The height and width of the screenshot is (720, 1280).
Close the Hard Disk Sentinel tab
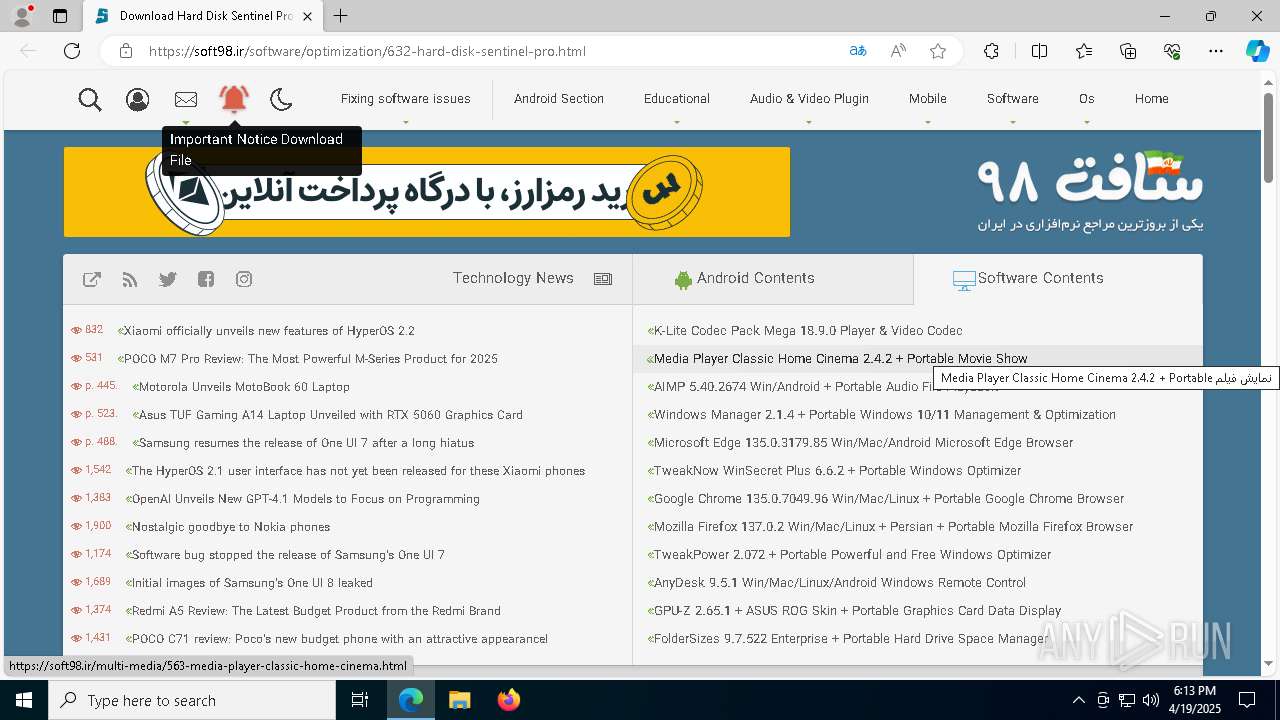(307, 16)
